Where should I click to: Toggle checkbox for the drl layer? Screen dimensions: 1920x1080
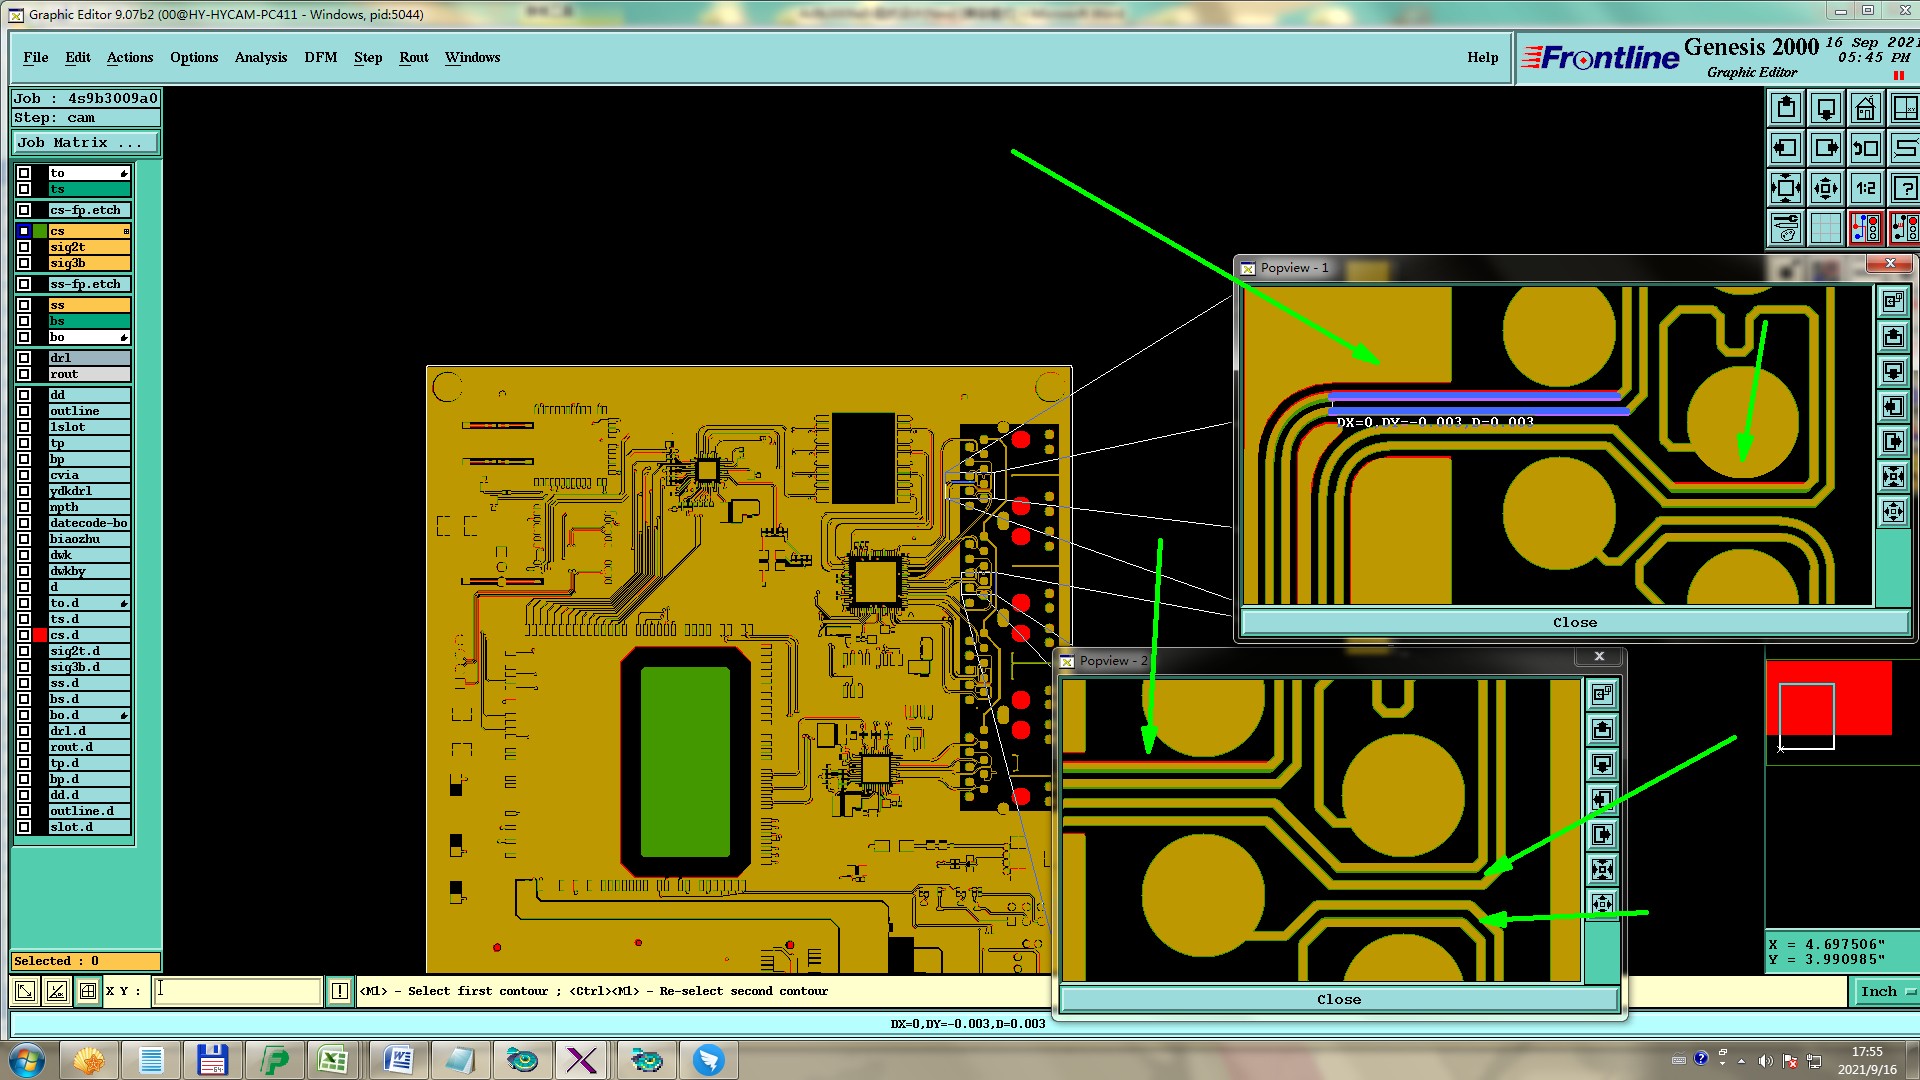24,358
